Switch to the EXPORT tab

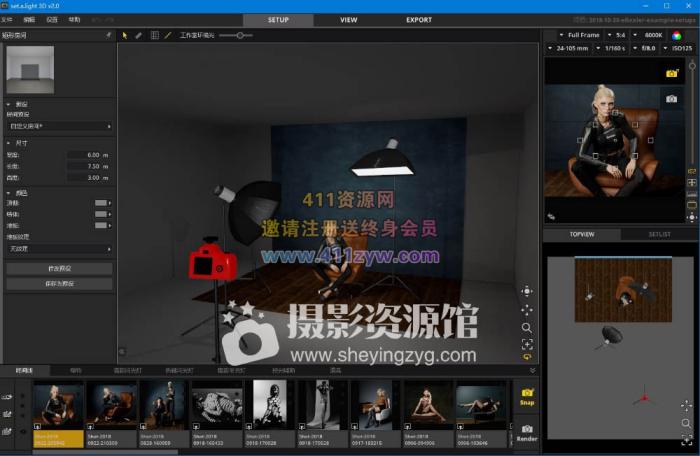tap(419, 19)
